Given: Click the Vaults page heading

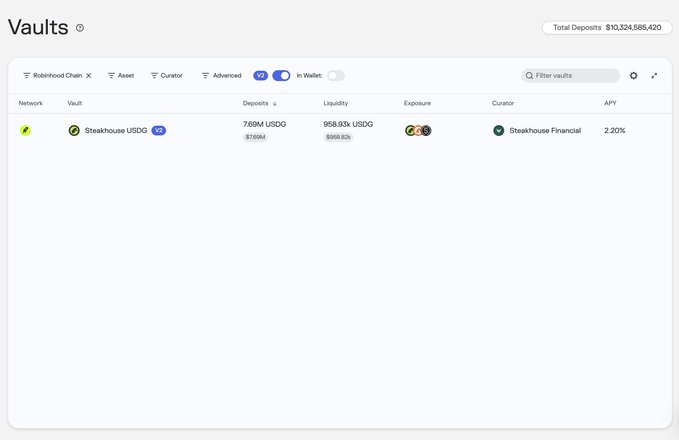Looking at the screenshot, I should 38,27.
